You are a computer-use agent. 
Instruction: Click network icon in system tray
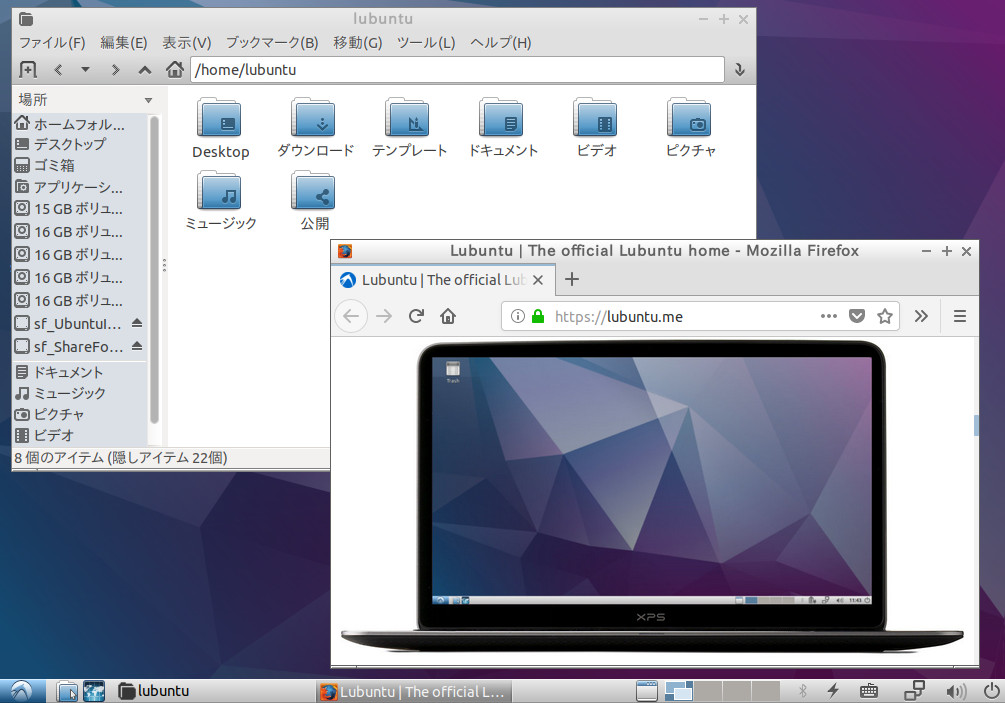pos(914,691)
